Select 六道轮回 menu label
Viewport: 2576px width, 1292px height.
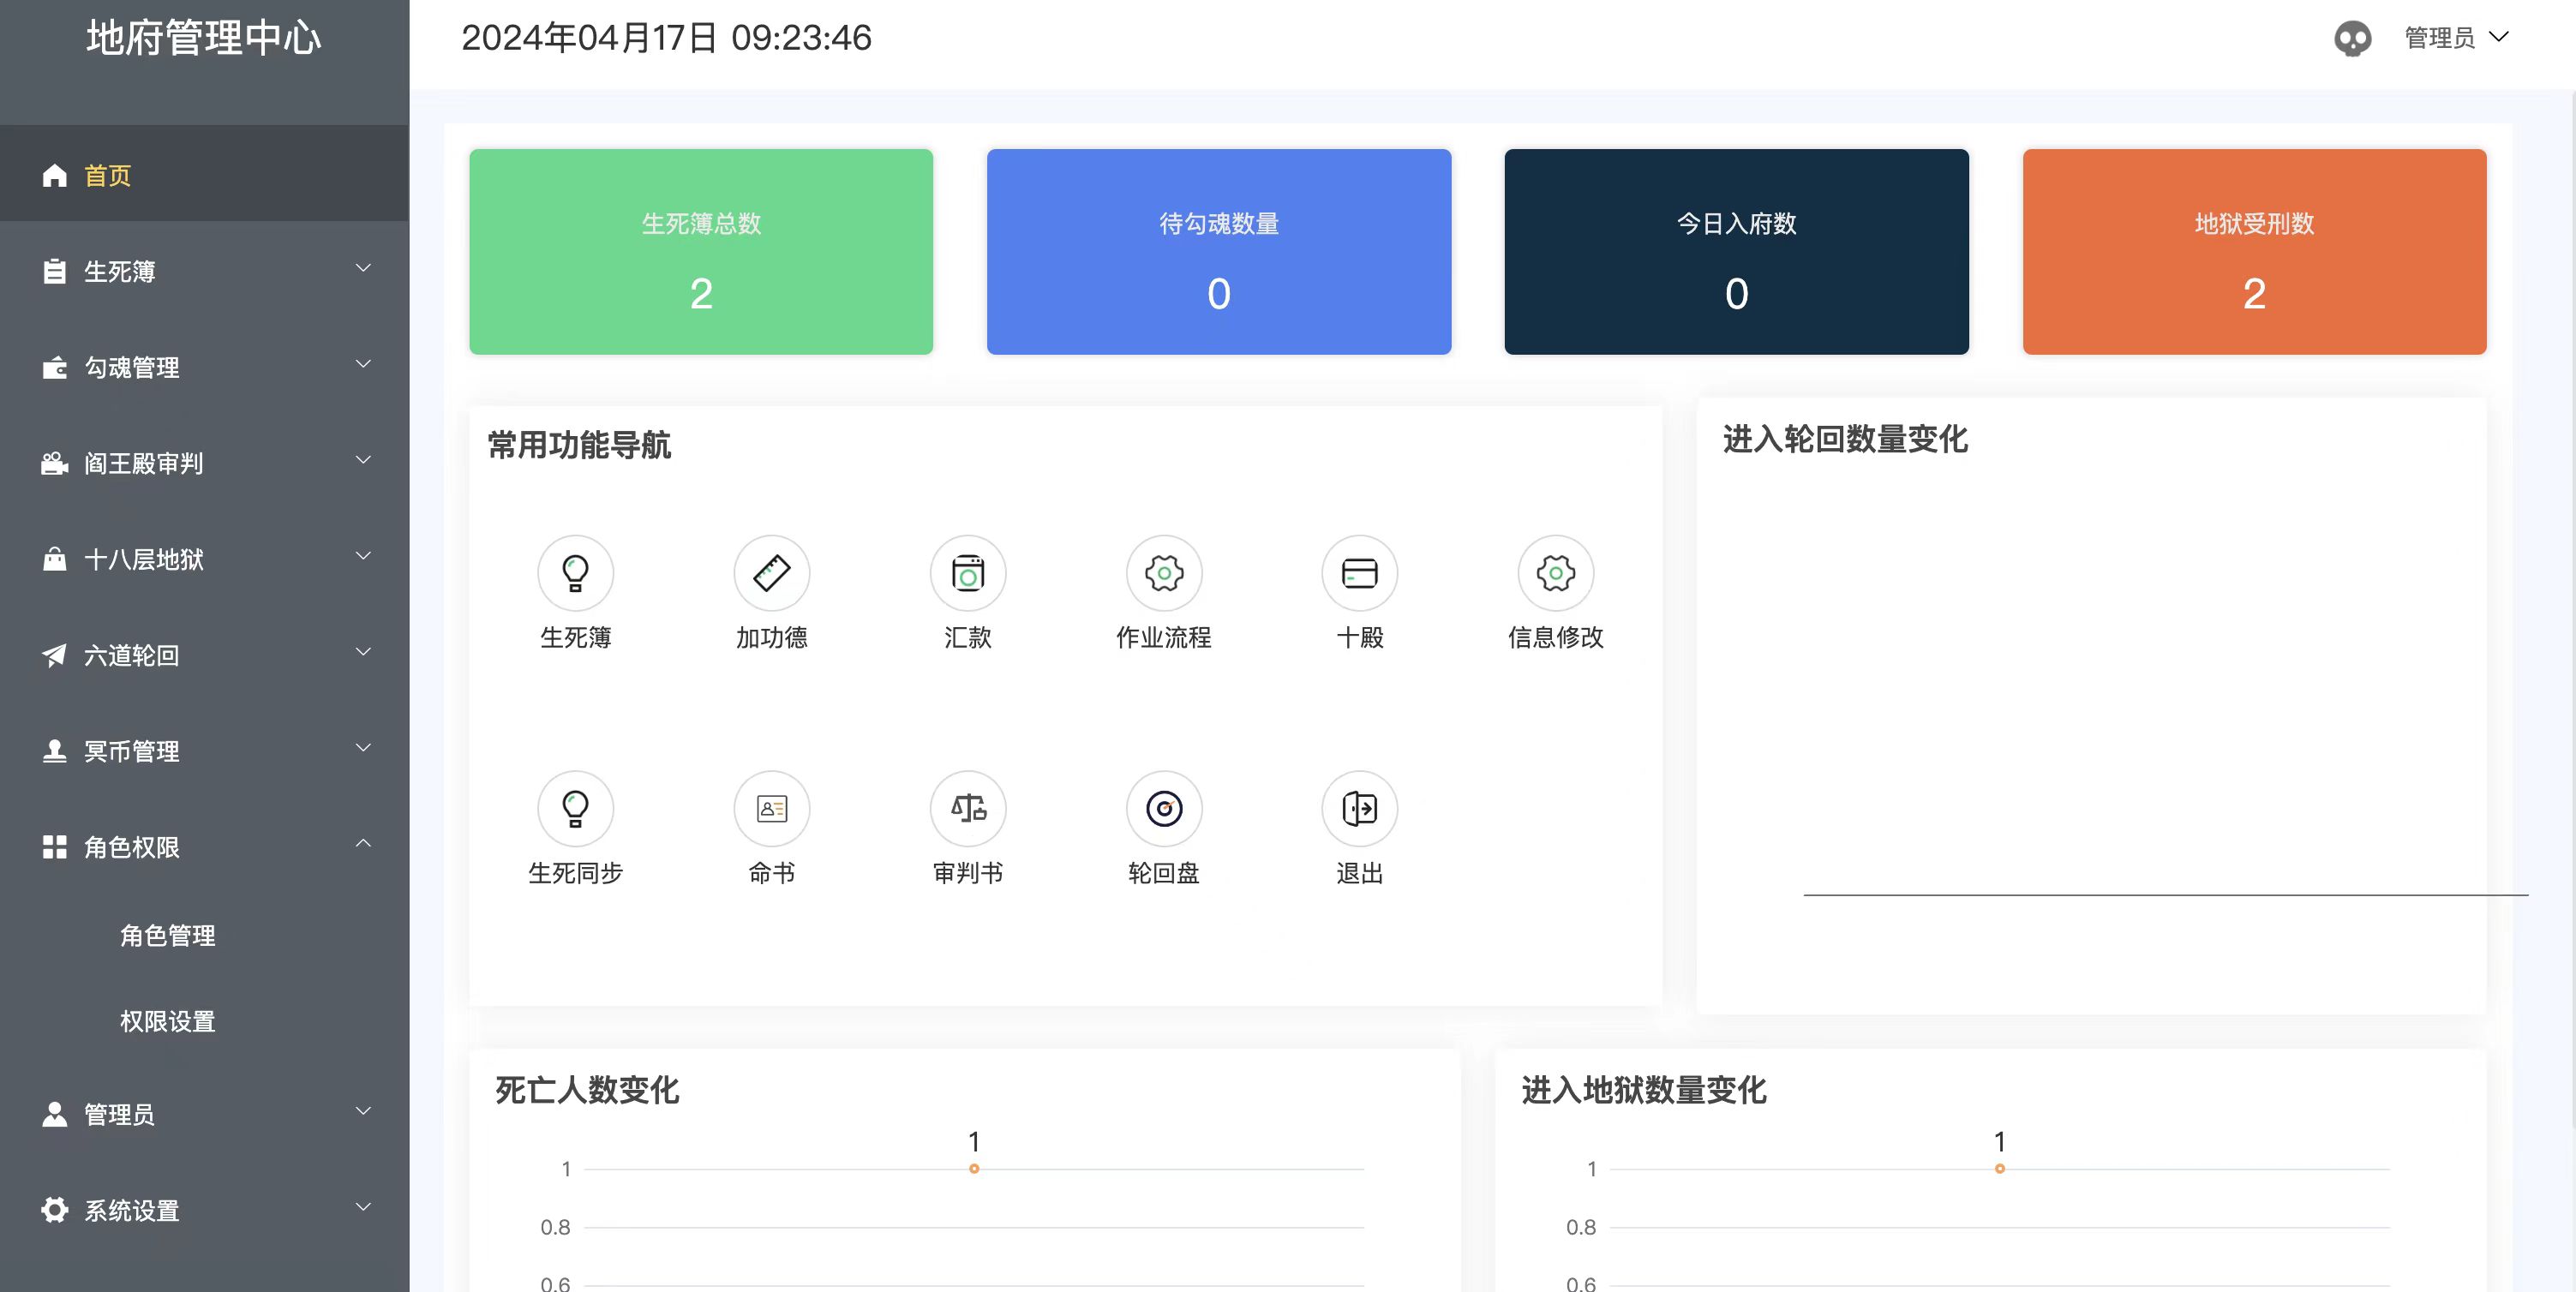point(132,656)
